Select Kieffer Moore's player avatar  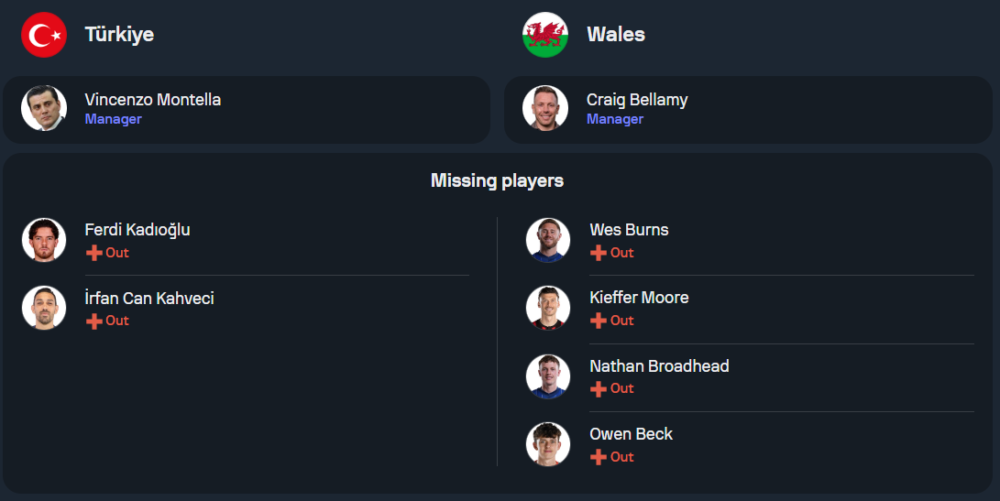tap(548, 308)
